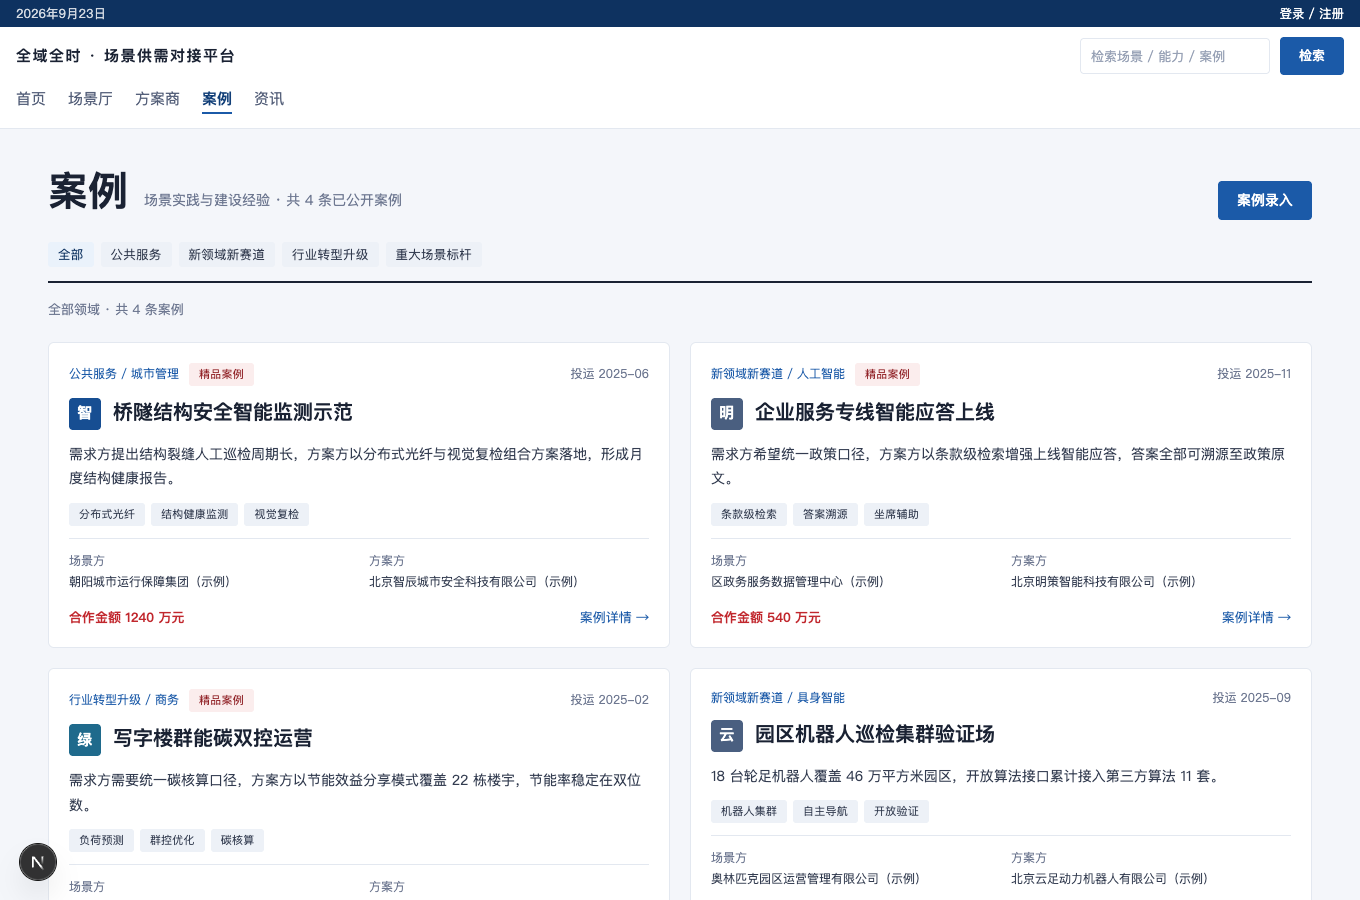
Task: Switch to the 方案商 nav tab
Action: pos(157,99)
